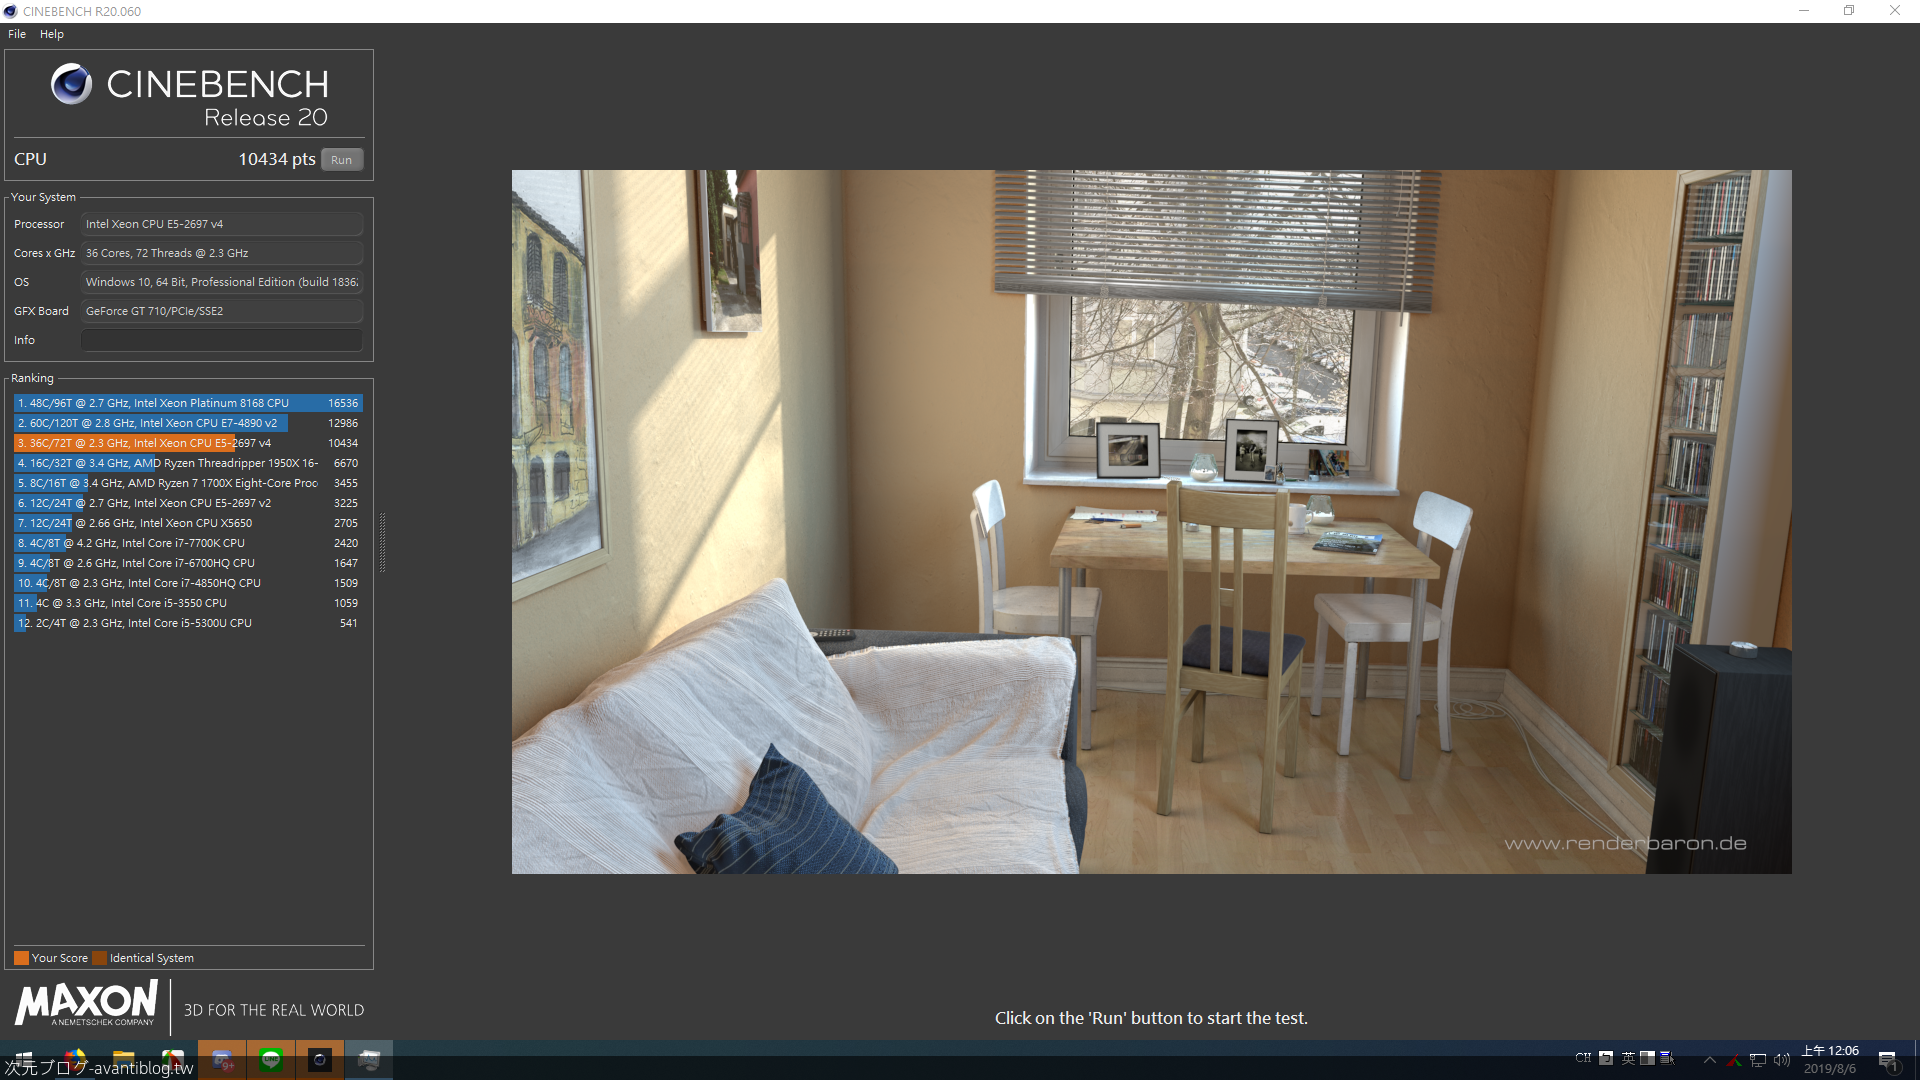Select ranking row 5 Ryzen 7 1700X
Viewport: 1920px width, 1080px height.
(188, 483)
